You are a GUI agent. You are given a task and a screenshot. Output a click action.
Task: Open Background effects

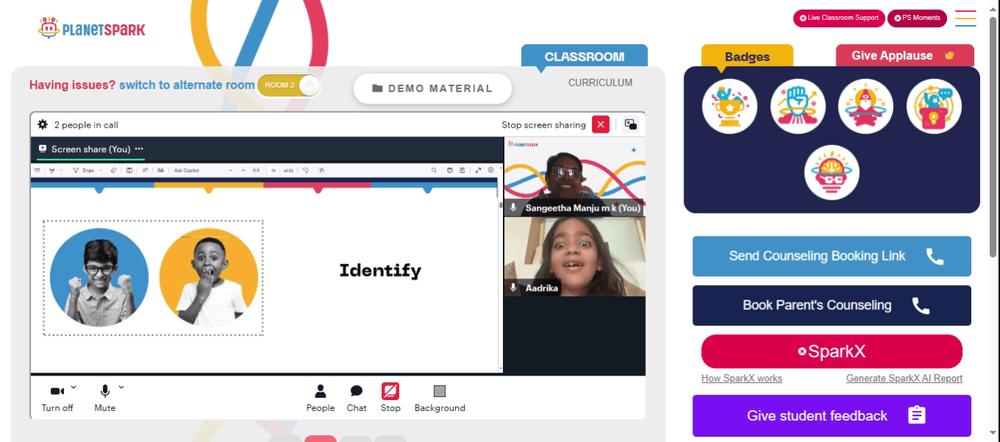(439, 398)
